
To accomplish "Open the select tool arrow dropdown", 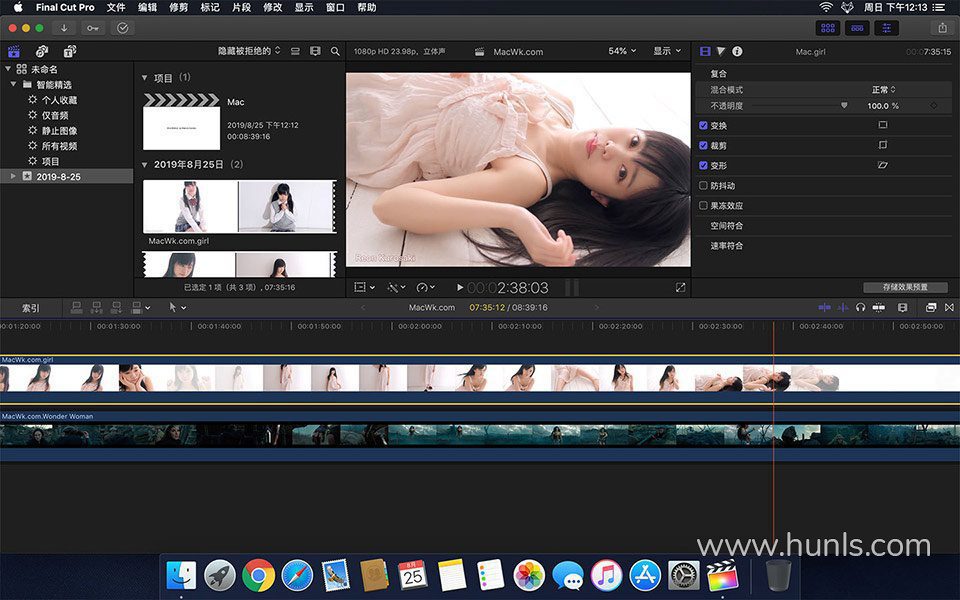I will point(178,307).
